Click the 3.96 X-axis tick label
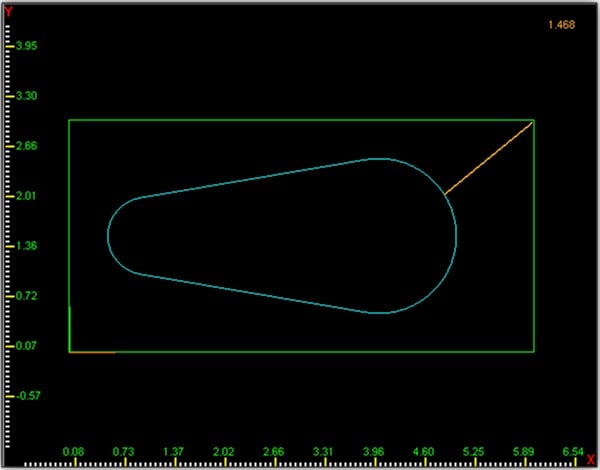600x470 pixels. pos(373,452)
